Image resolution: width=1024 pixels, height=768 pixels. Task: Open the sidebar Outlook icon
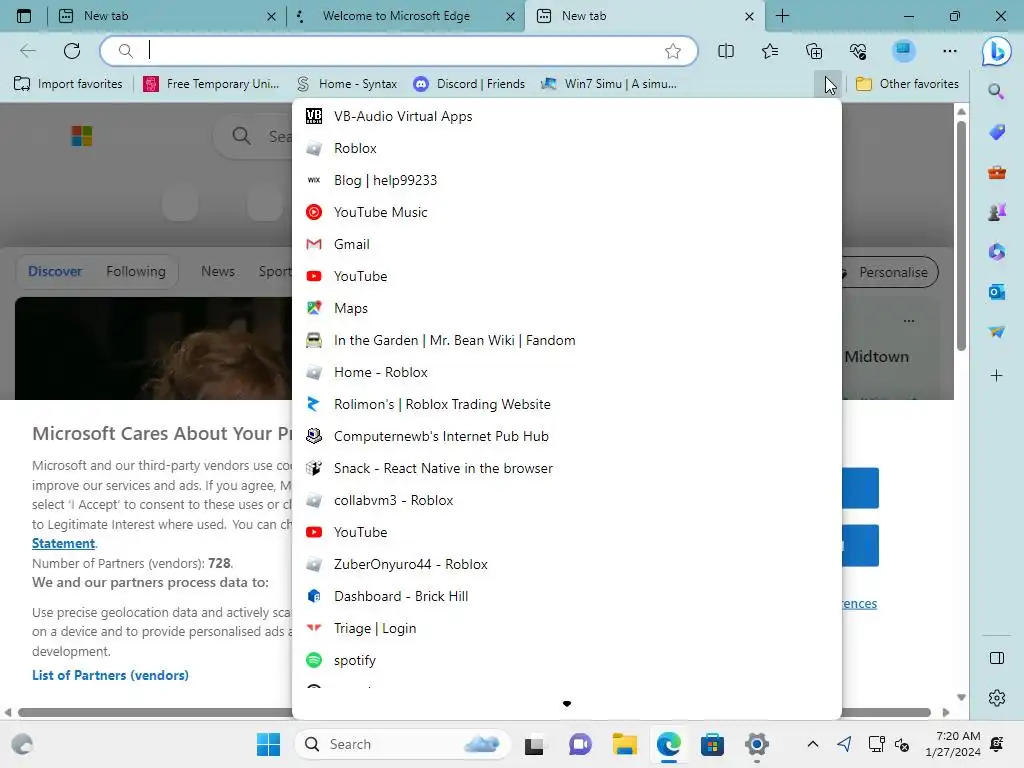pyautogui.click(x=997, y=292)
